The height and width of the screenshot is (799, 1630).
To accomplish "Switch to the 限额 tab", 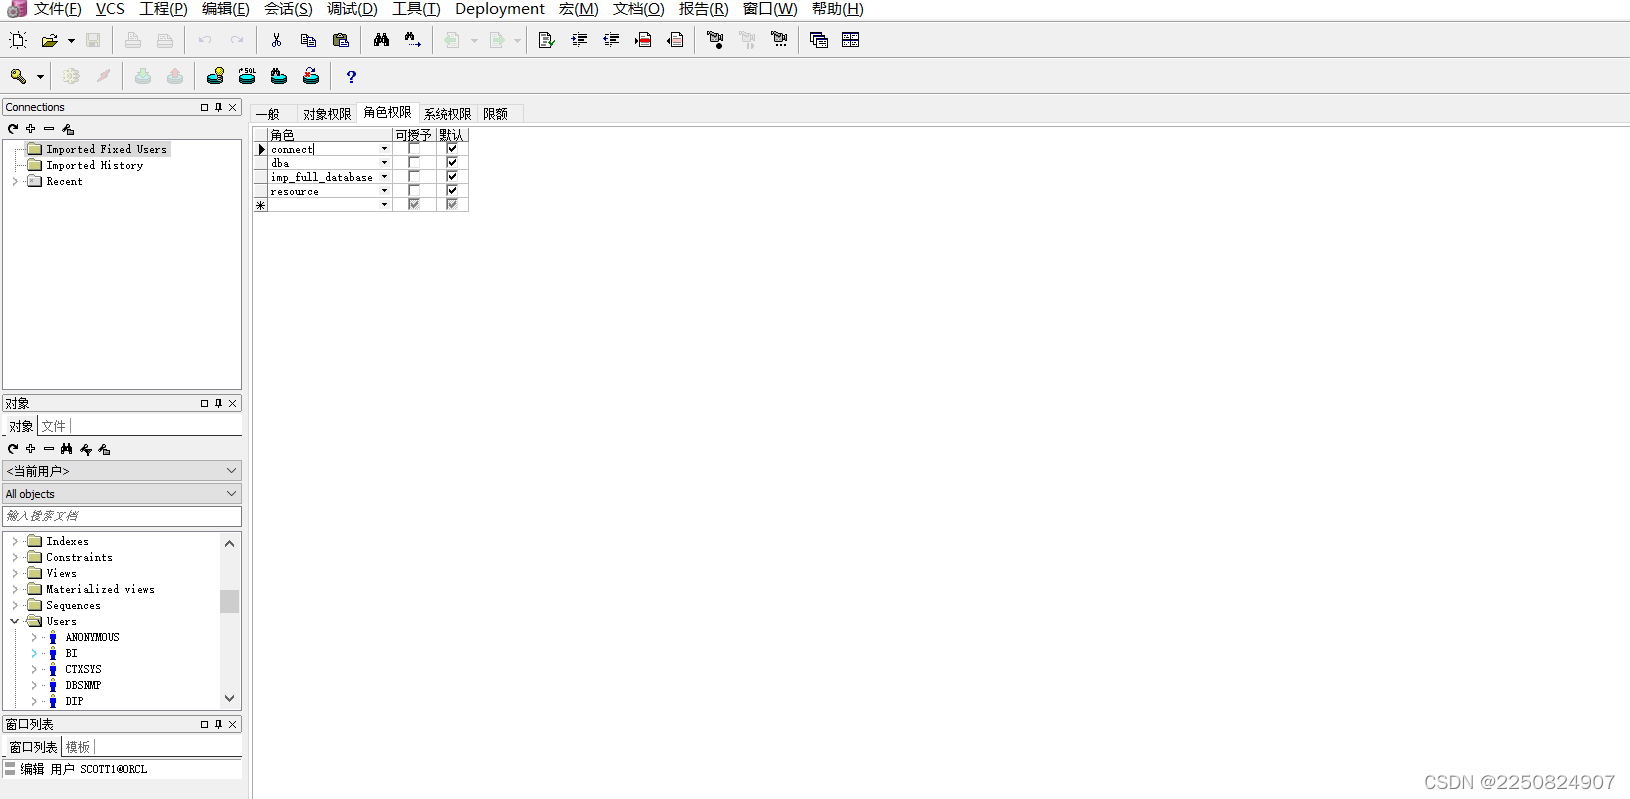I will 496,114.
